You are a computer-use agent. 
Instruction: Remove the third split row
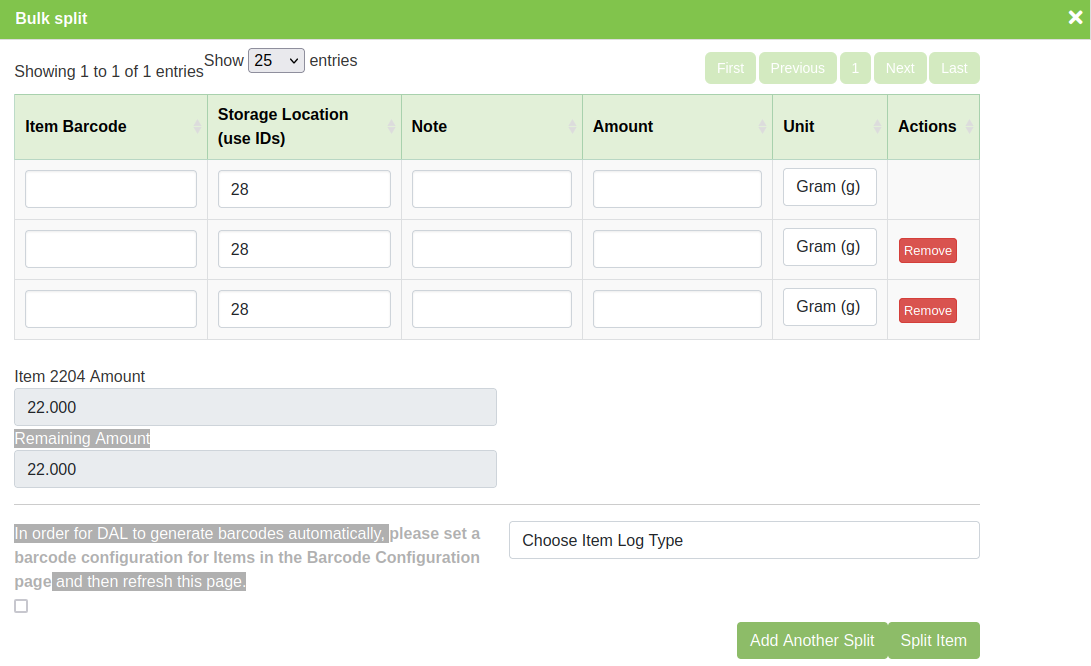point(927,311)
